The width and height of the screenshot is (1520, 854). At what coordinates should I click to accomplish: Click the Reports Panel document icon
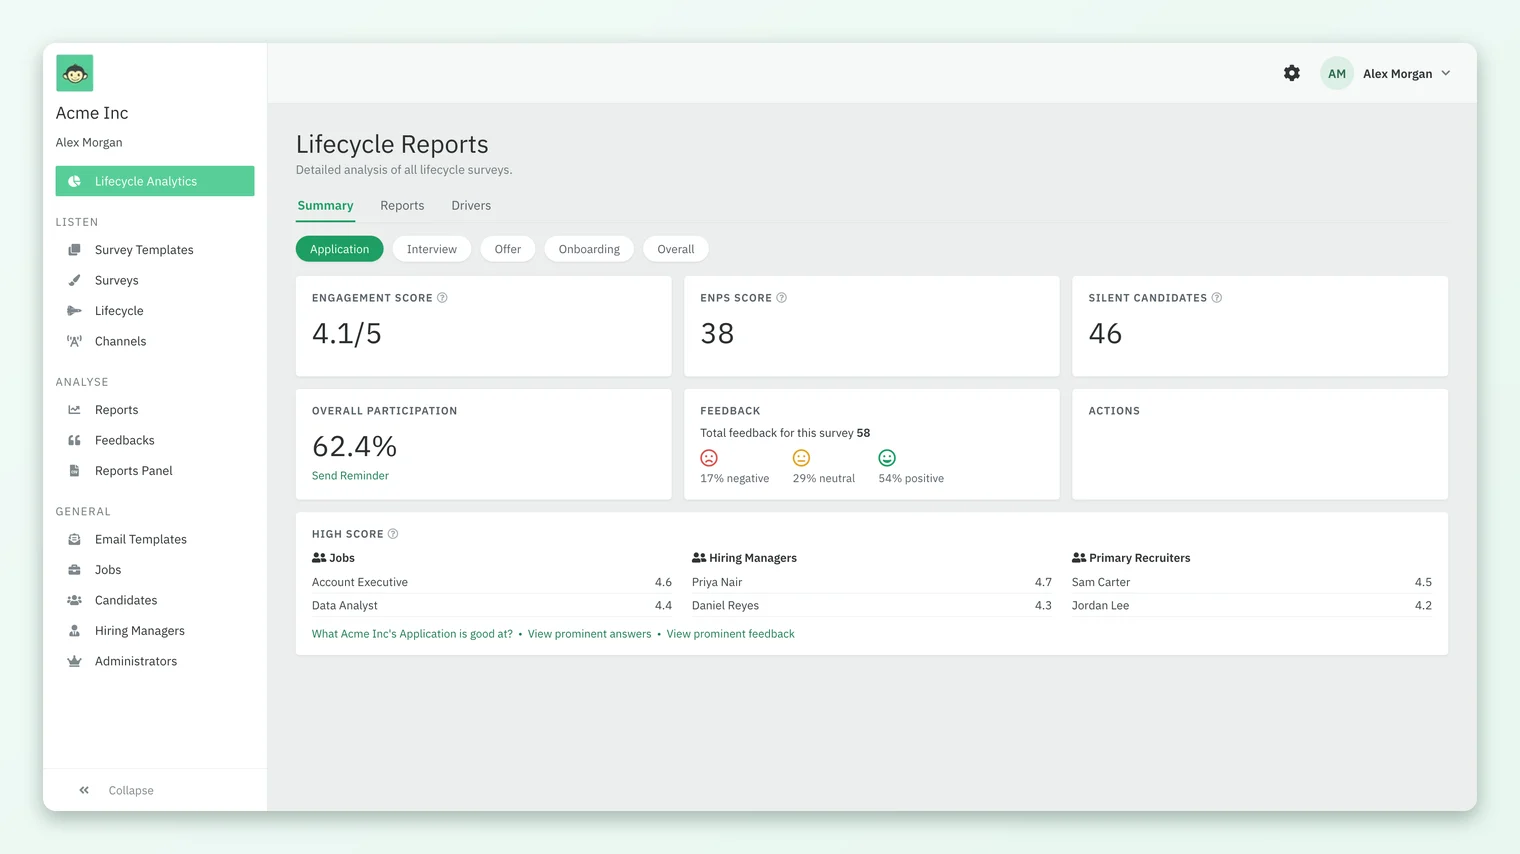pyautogui.click(x=74, y=470)
